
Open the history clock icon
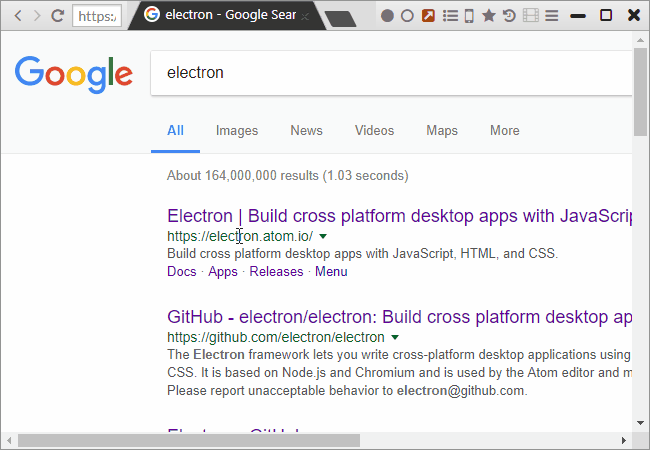[509, 16]
